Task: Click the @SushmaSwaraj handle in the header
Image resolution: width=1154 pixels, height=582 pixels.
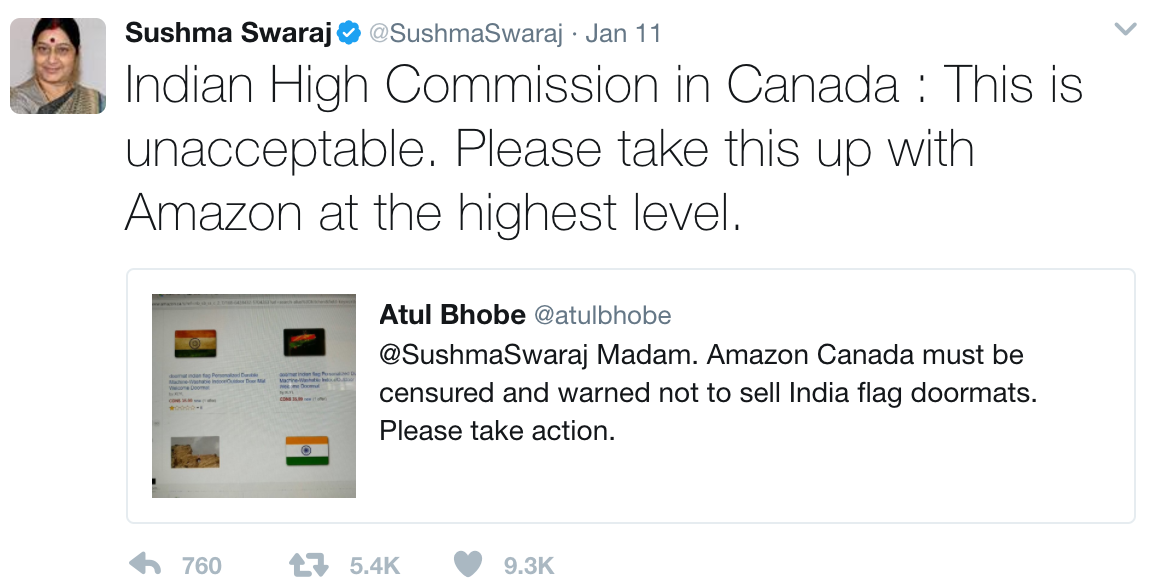Action: point(463,33)
